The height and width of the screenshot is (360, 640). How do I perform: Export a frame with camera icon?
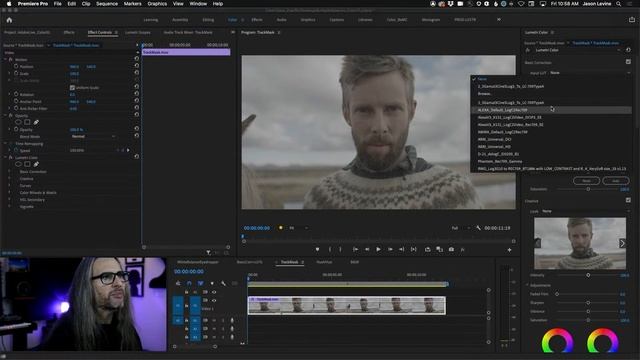coord(451,249)
